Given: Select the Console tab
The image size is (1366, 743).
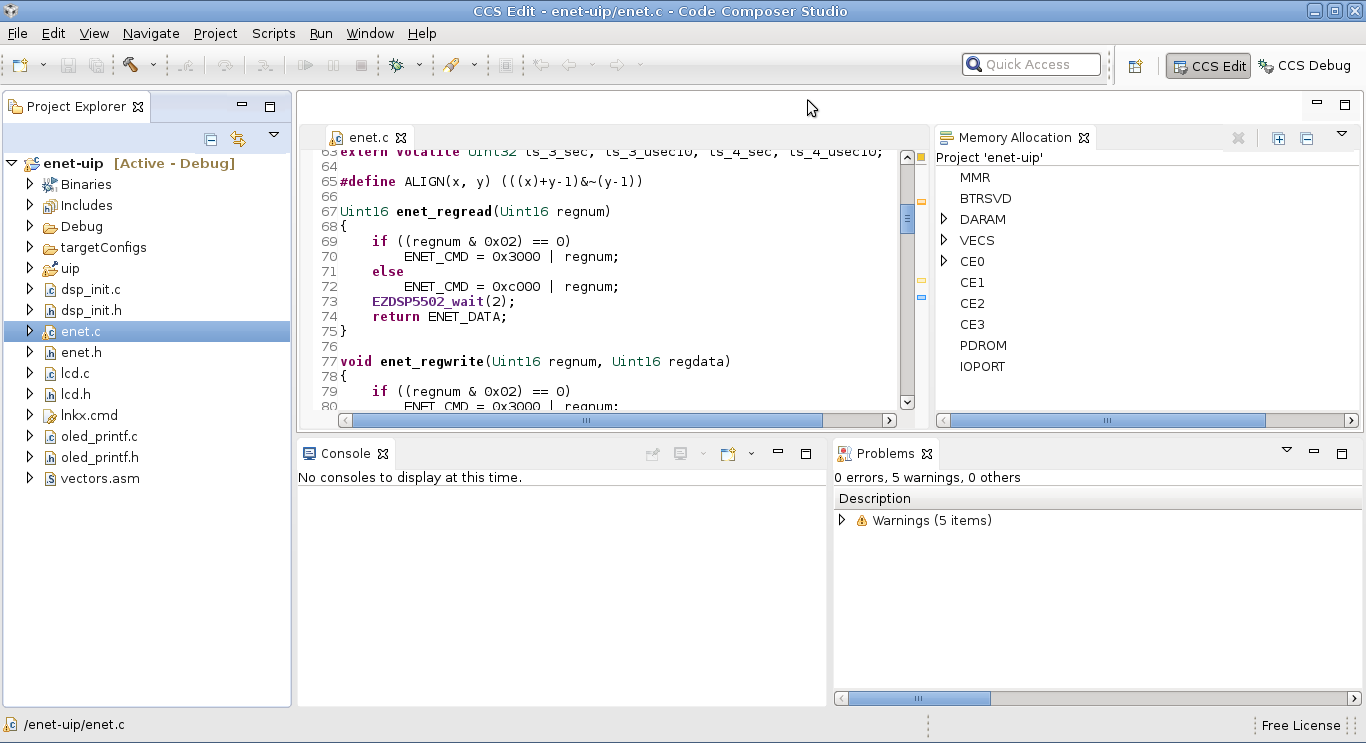Looking at the screenshot, I should (x=345, y=453).
